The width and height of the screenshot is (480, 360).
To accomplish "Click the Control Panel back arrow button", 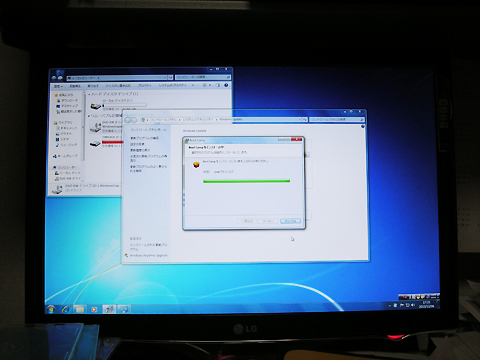I will (x=127, y=120).
